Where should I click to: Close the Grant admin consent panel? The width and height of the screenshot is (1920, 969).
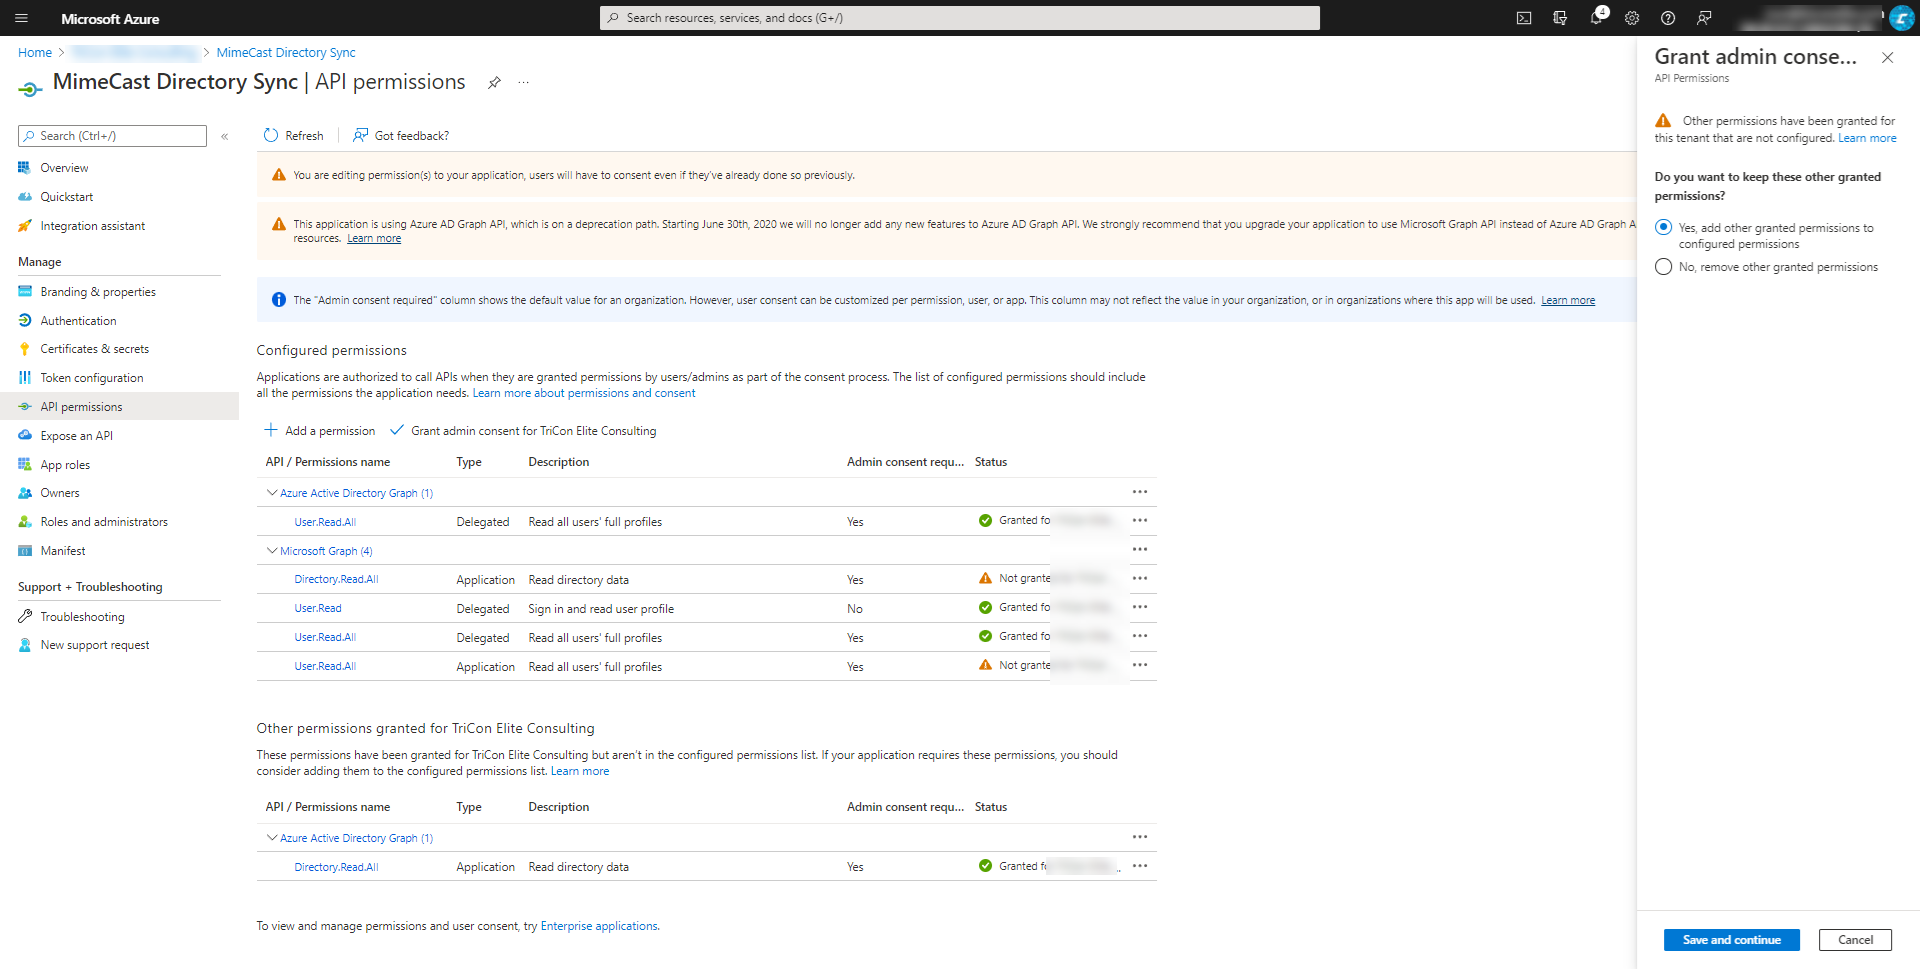(x=1887, y=58)
